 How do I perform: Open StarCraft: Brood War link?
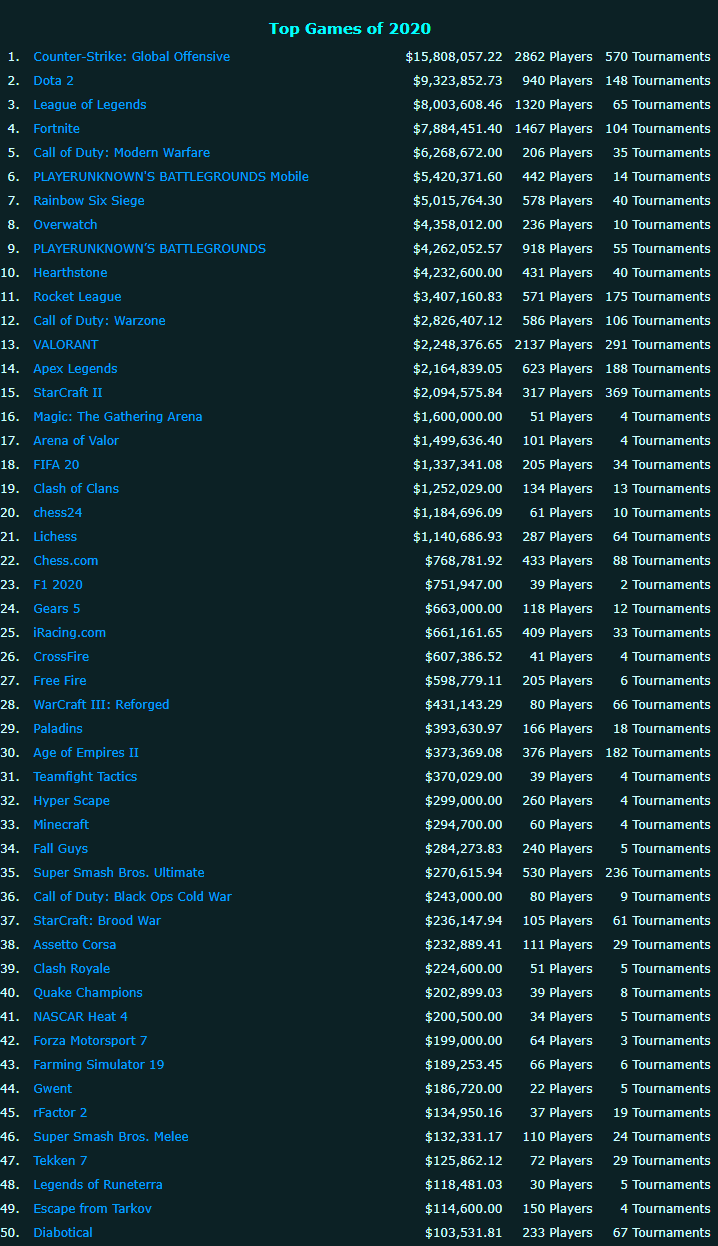97,921
